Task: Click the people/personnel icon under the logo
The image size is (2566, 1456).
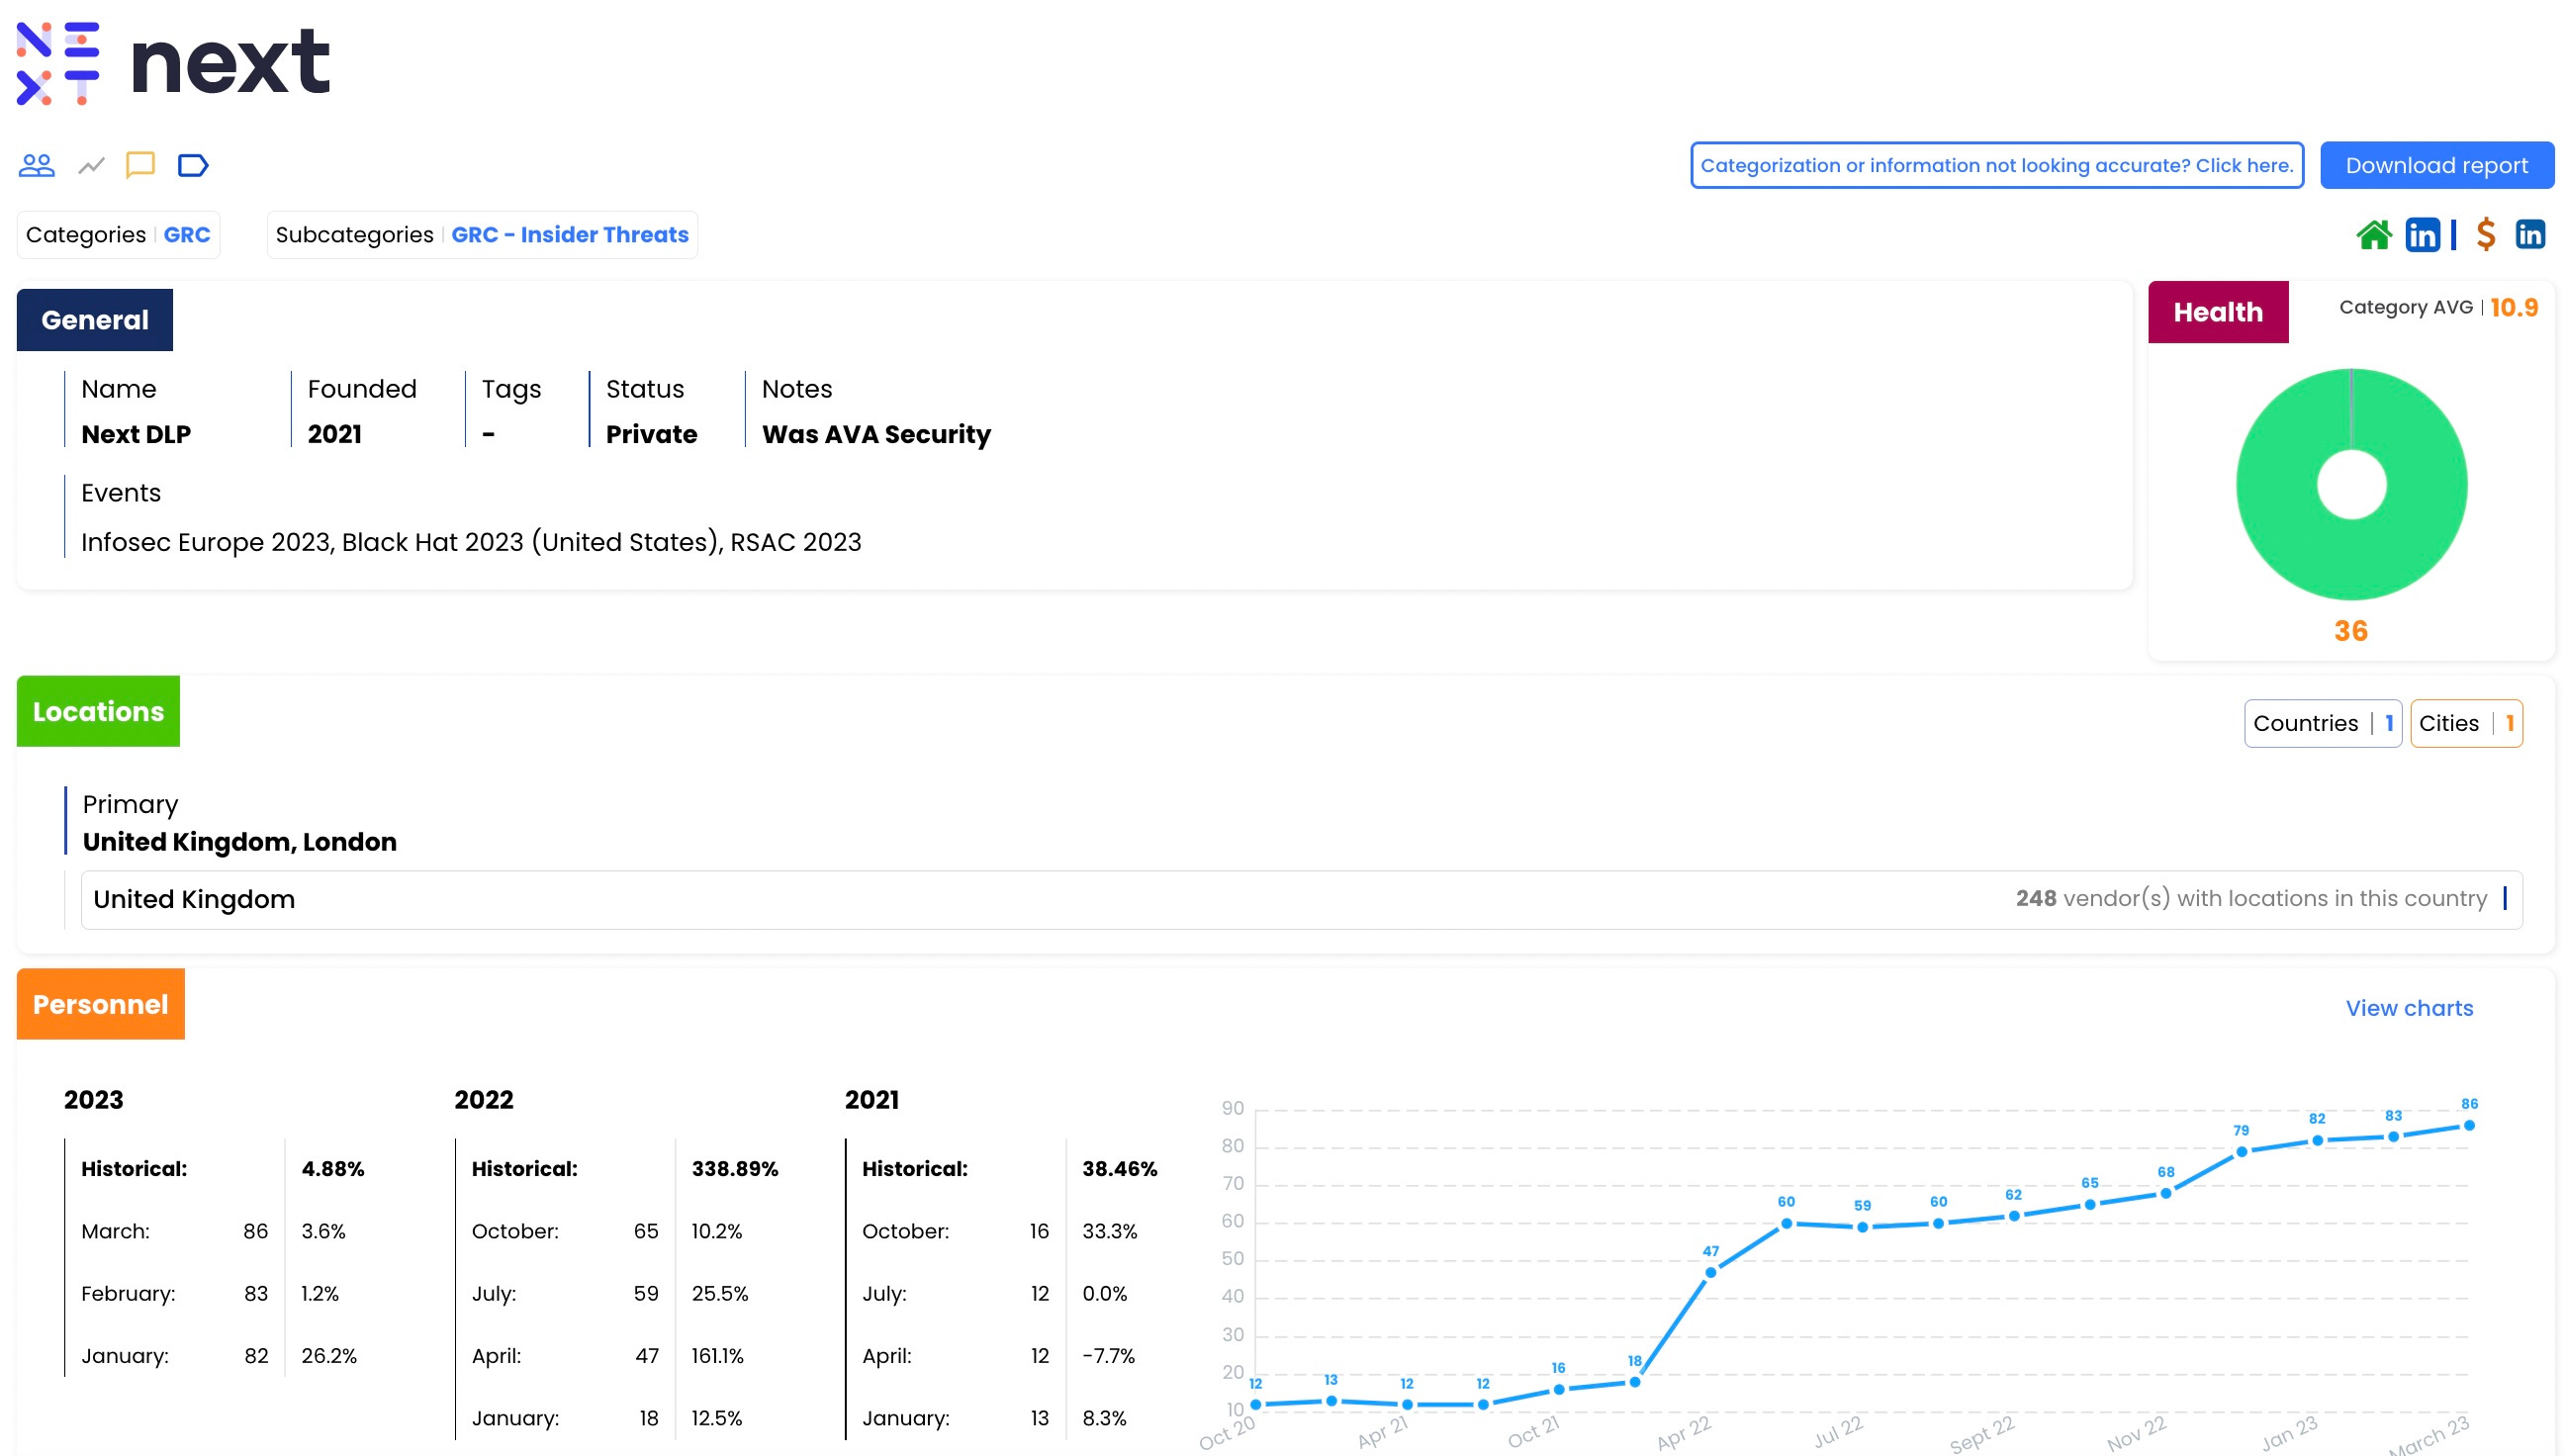Action: pyautogui.click(x=37, y=165)
